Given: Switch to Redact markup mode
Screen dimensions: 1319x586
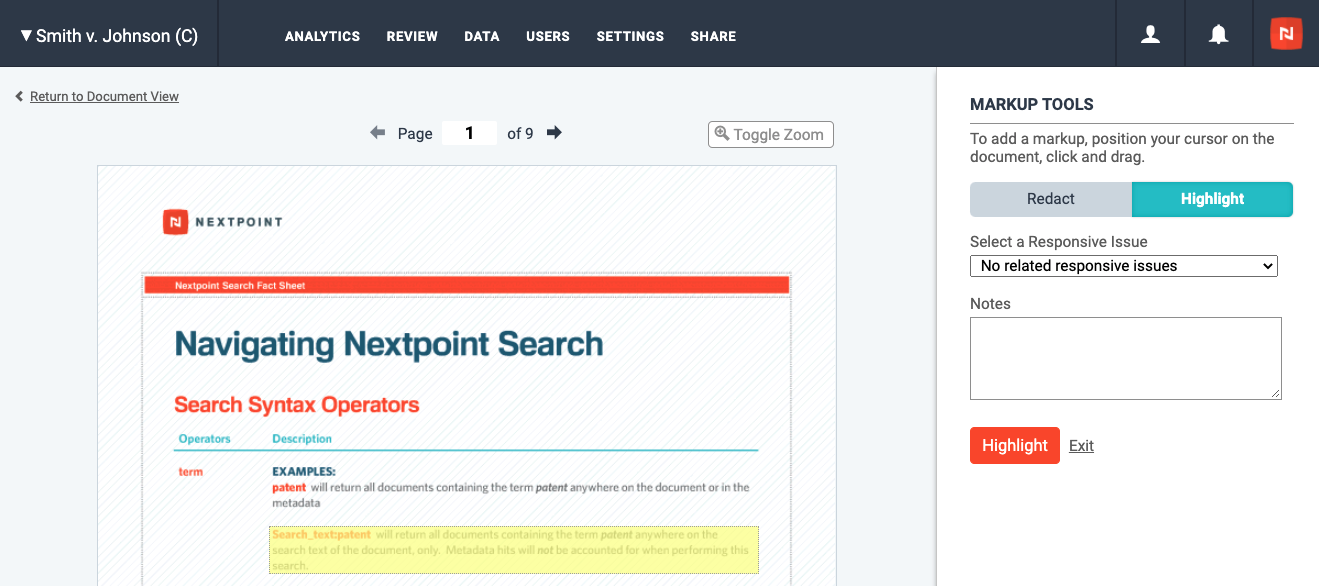Looking at the screenshot, I should (x=1051, y=199).
